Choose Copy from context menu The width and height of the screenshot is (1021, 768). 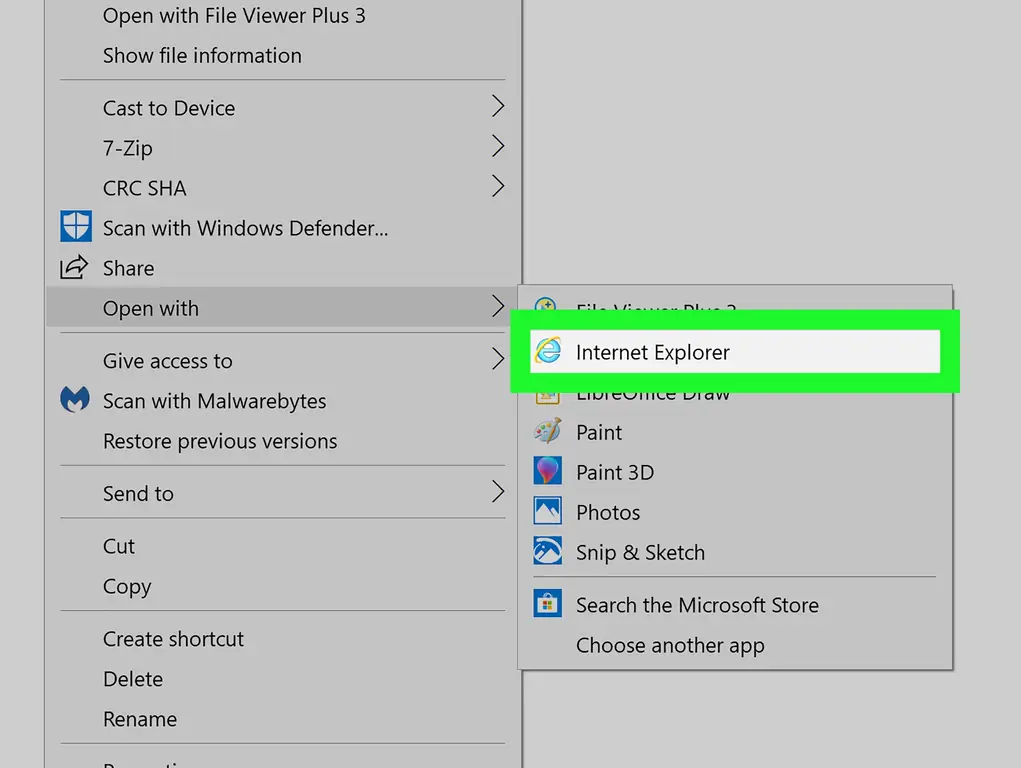point(283,586)
